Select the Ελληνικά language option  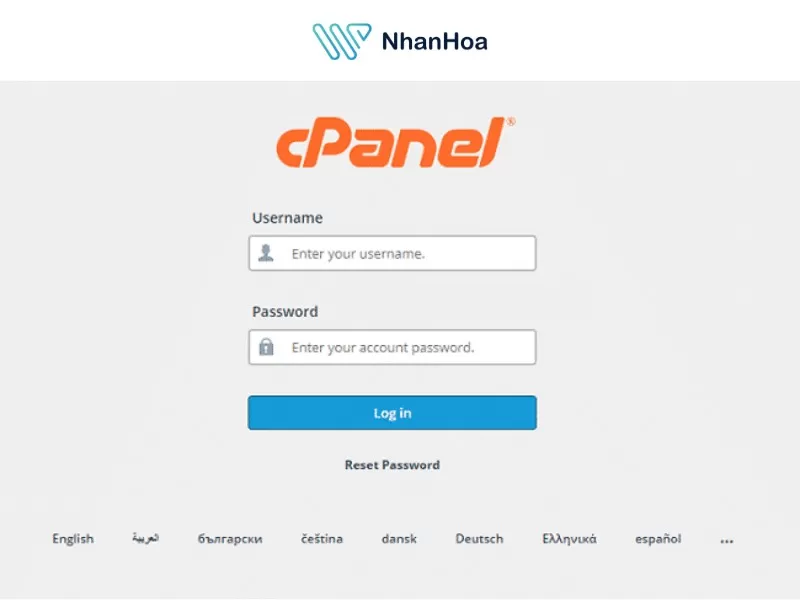tap(571, 539)
